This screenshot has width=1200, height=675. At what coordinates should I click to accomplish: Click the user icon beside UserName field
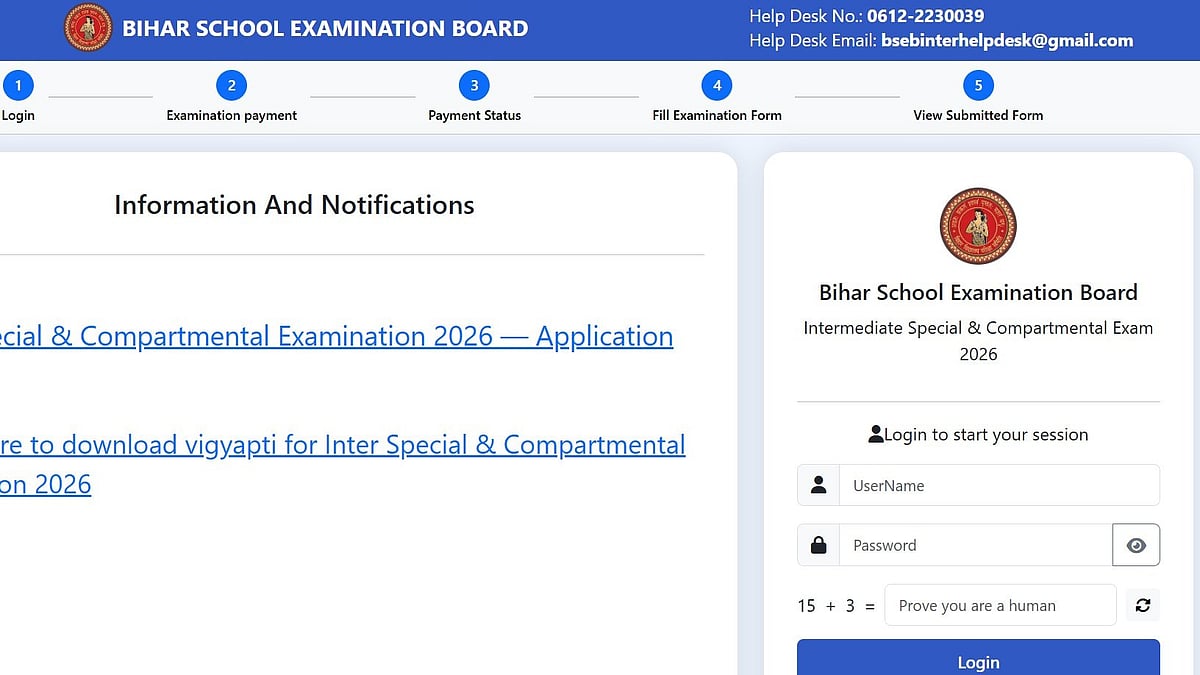coord(818,485)
